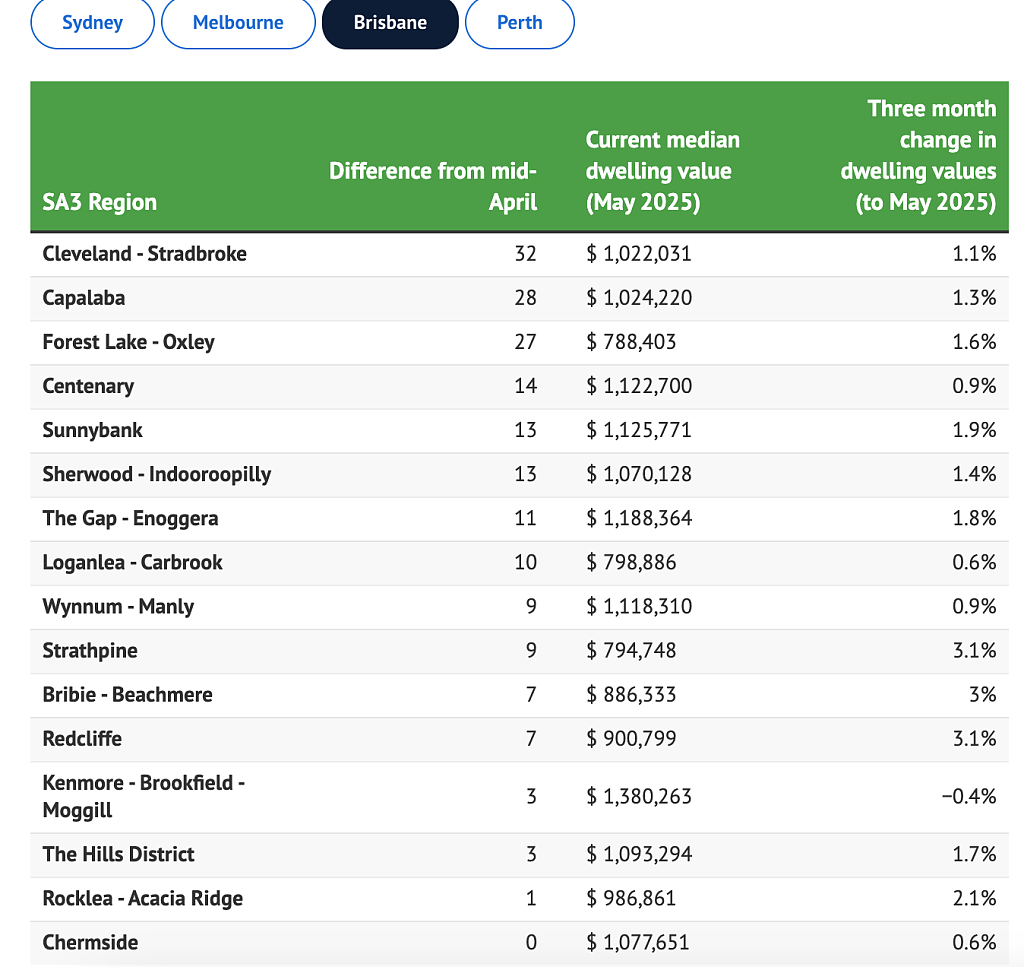1024x967 pixels.
Task: Click The Gap - Enoggera row
Action: [x=519, y=518]
